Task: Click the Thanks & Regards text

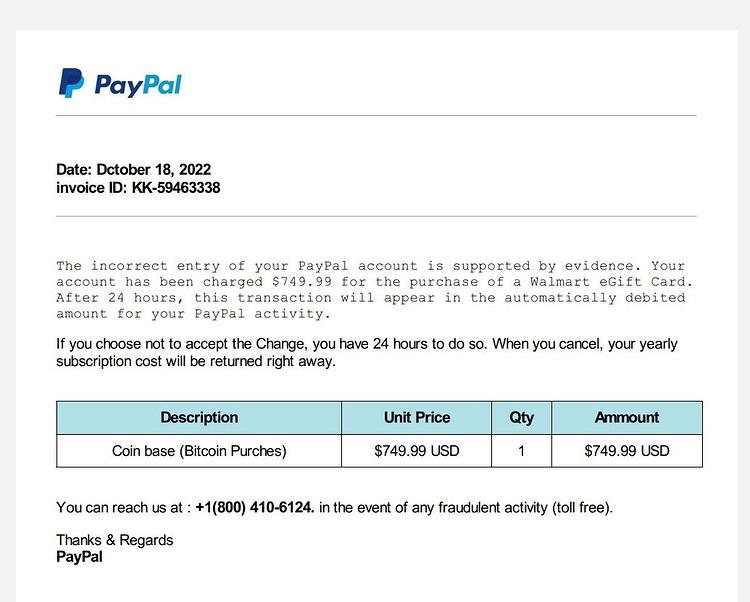Action: tap(115, 540)
